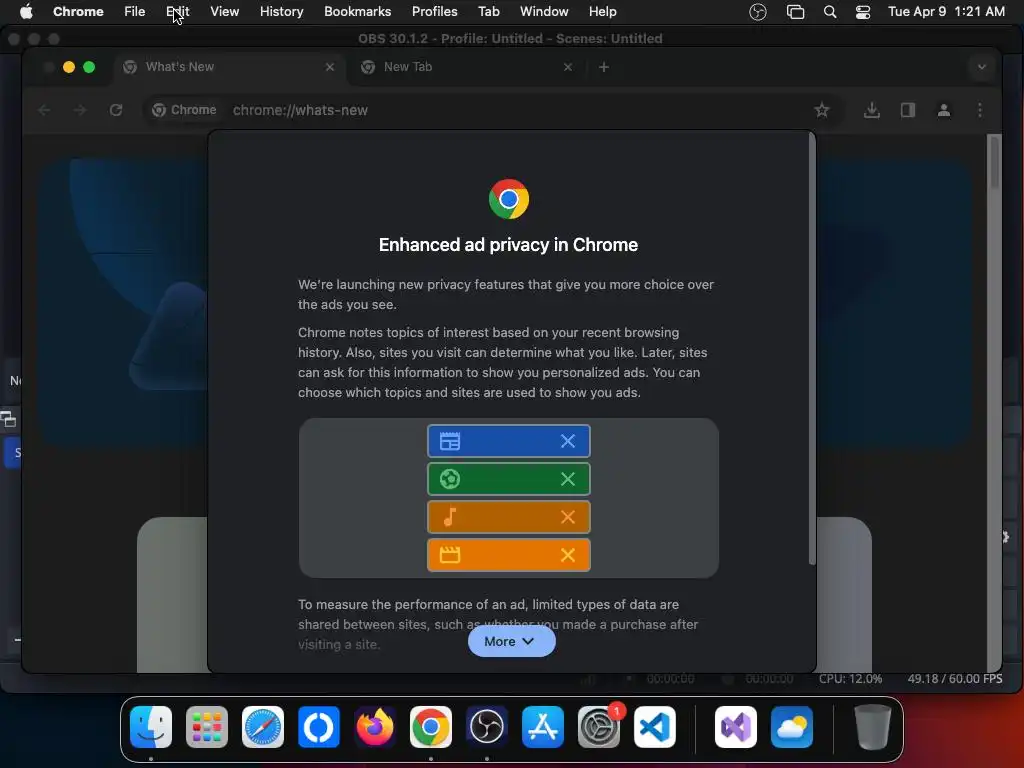Open System Settings in the Dock
Image resolution: width=1024 pixels, height=768 pixels.
coord(599,727)
